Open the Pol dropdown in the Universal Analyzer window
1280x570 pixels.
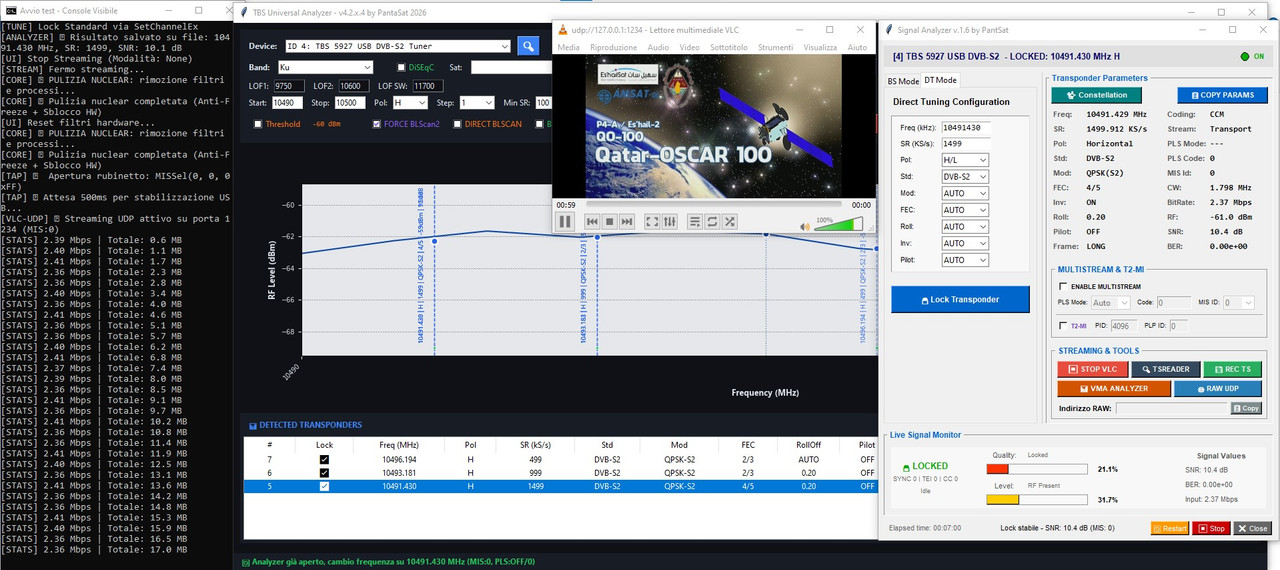[x=422, y=102]
